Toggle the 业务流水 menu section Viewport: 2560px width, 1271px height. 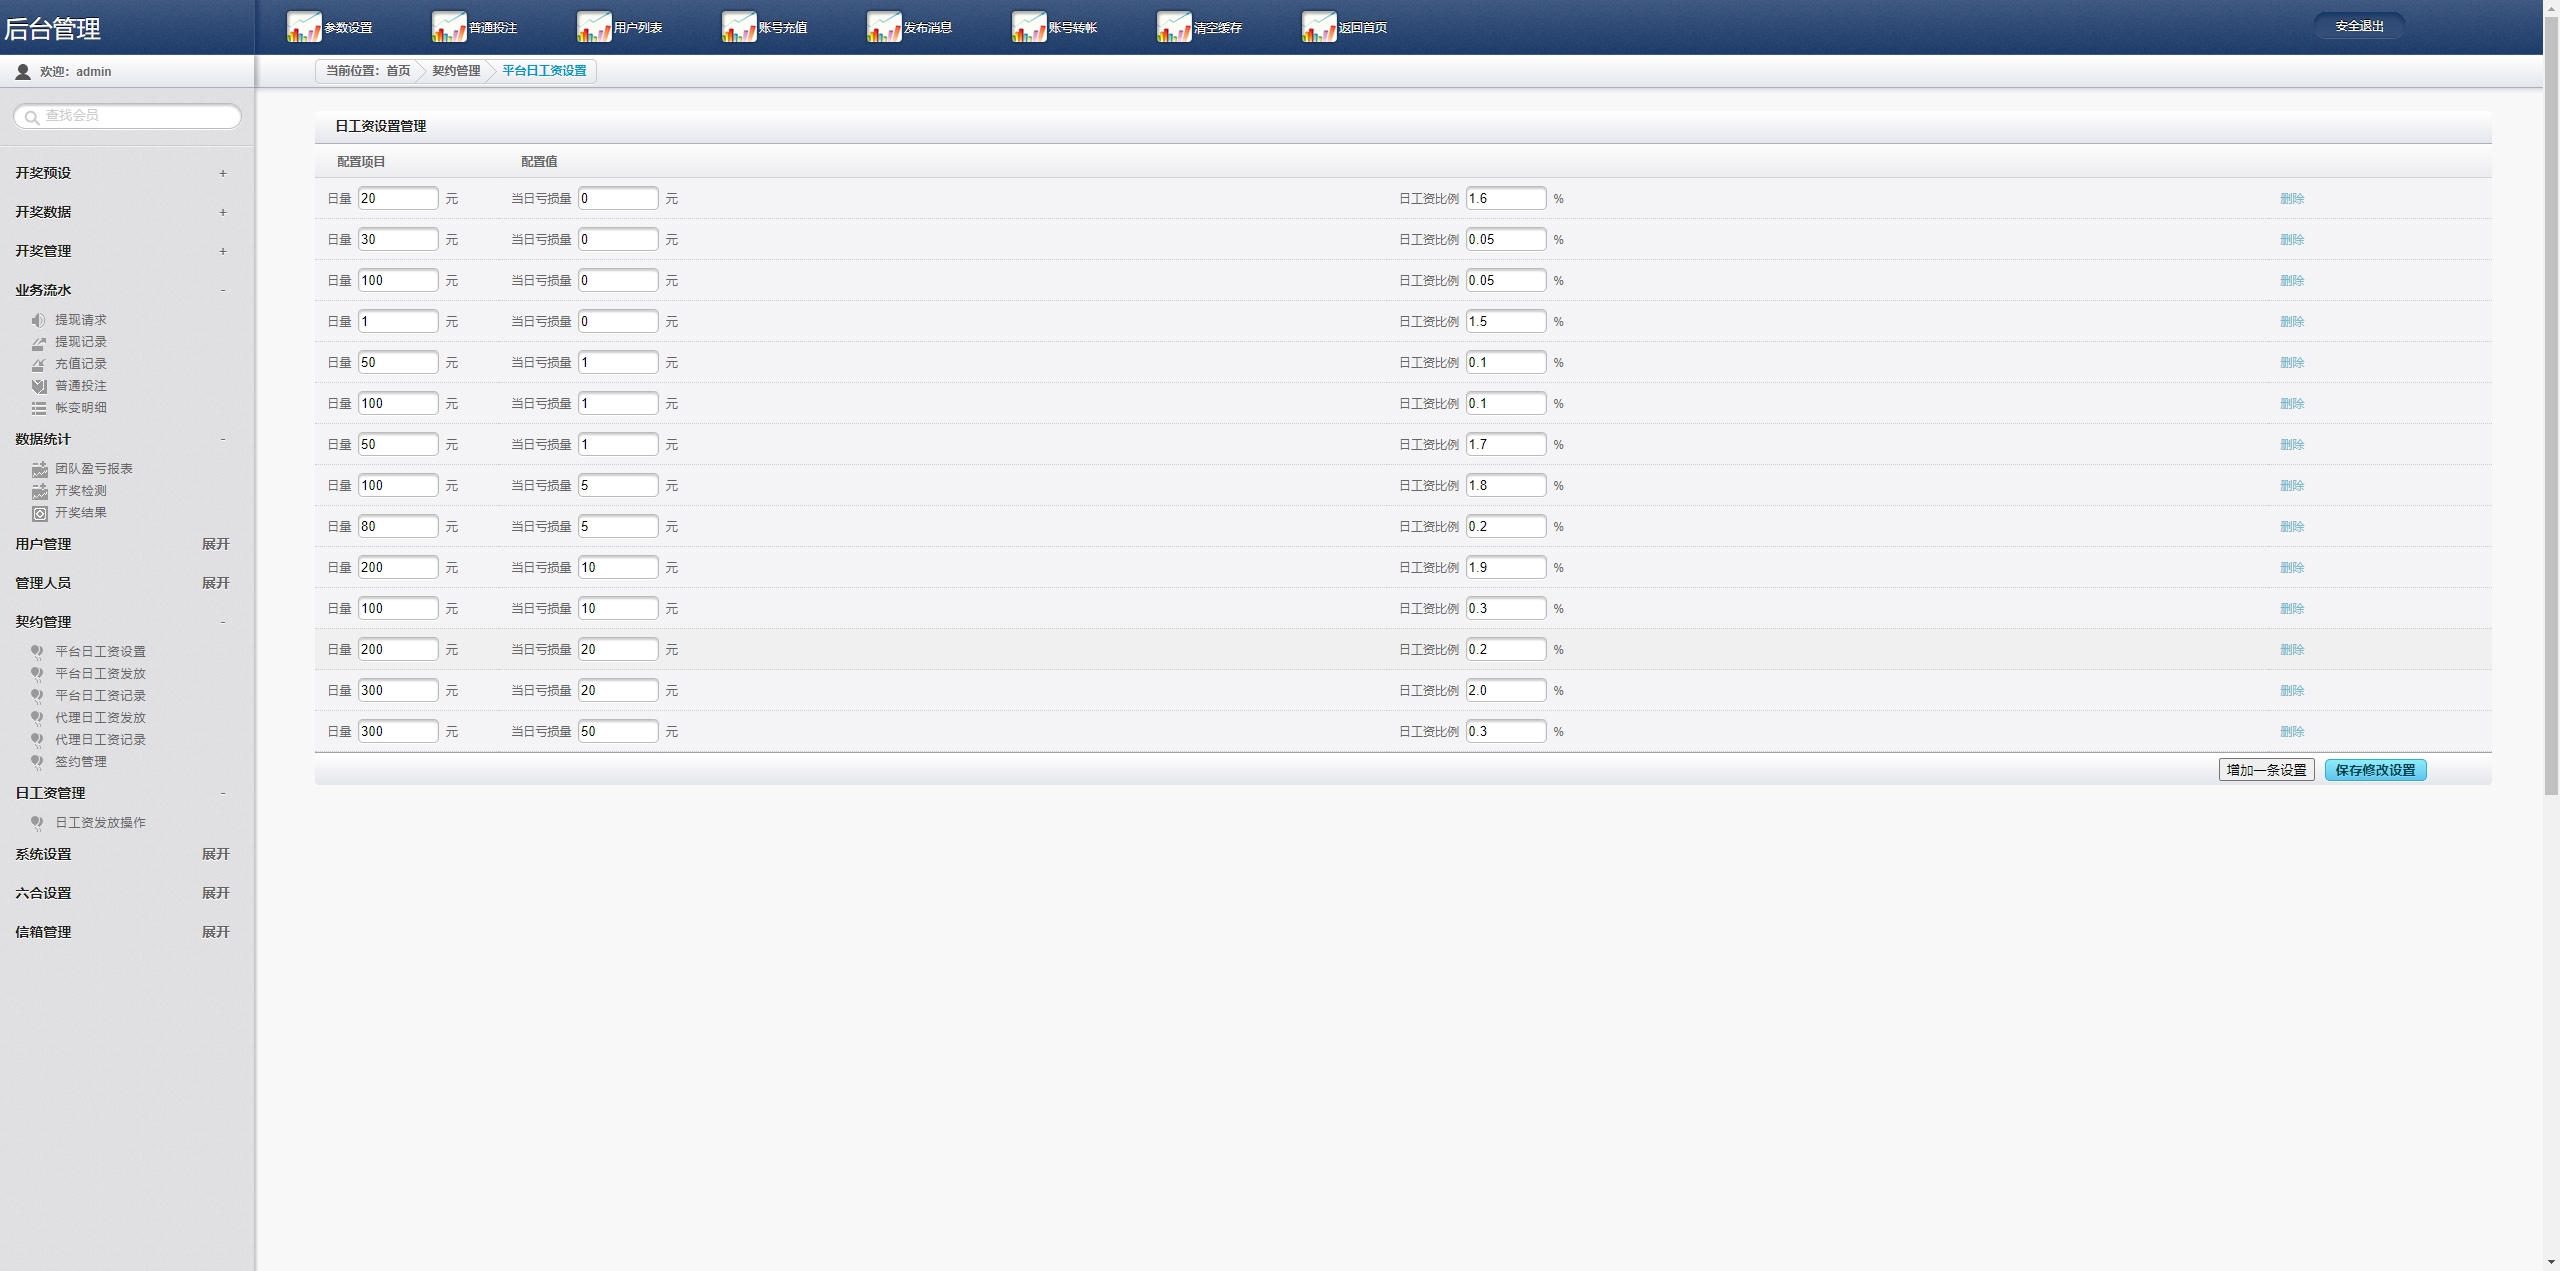[x=122, y=289]
